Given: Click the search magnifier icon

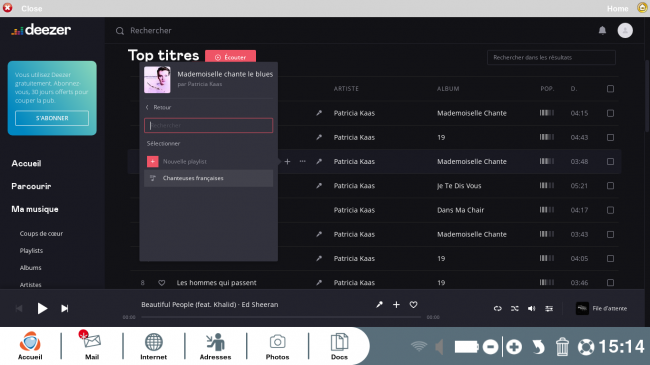Looking at the screenshot, I should (x=120, y=31).
